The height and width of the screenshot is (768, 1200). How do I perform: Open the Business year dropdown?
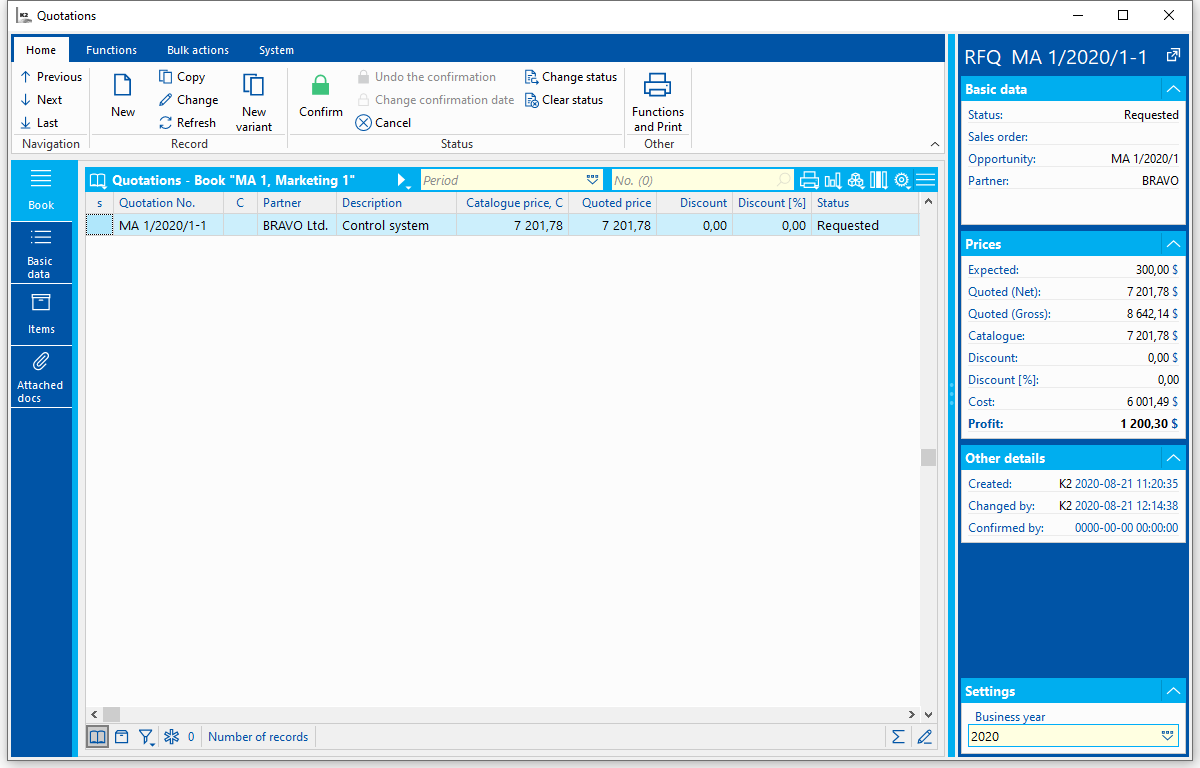(1168, 736)
